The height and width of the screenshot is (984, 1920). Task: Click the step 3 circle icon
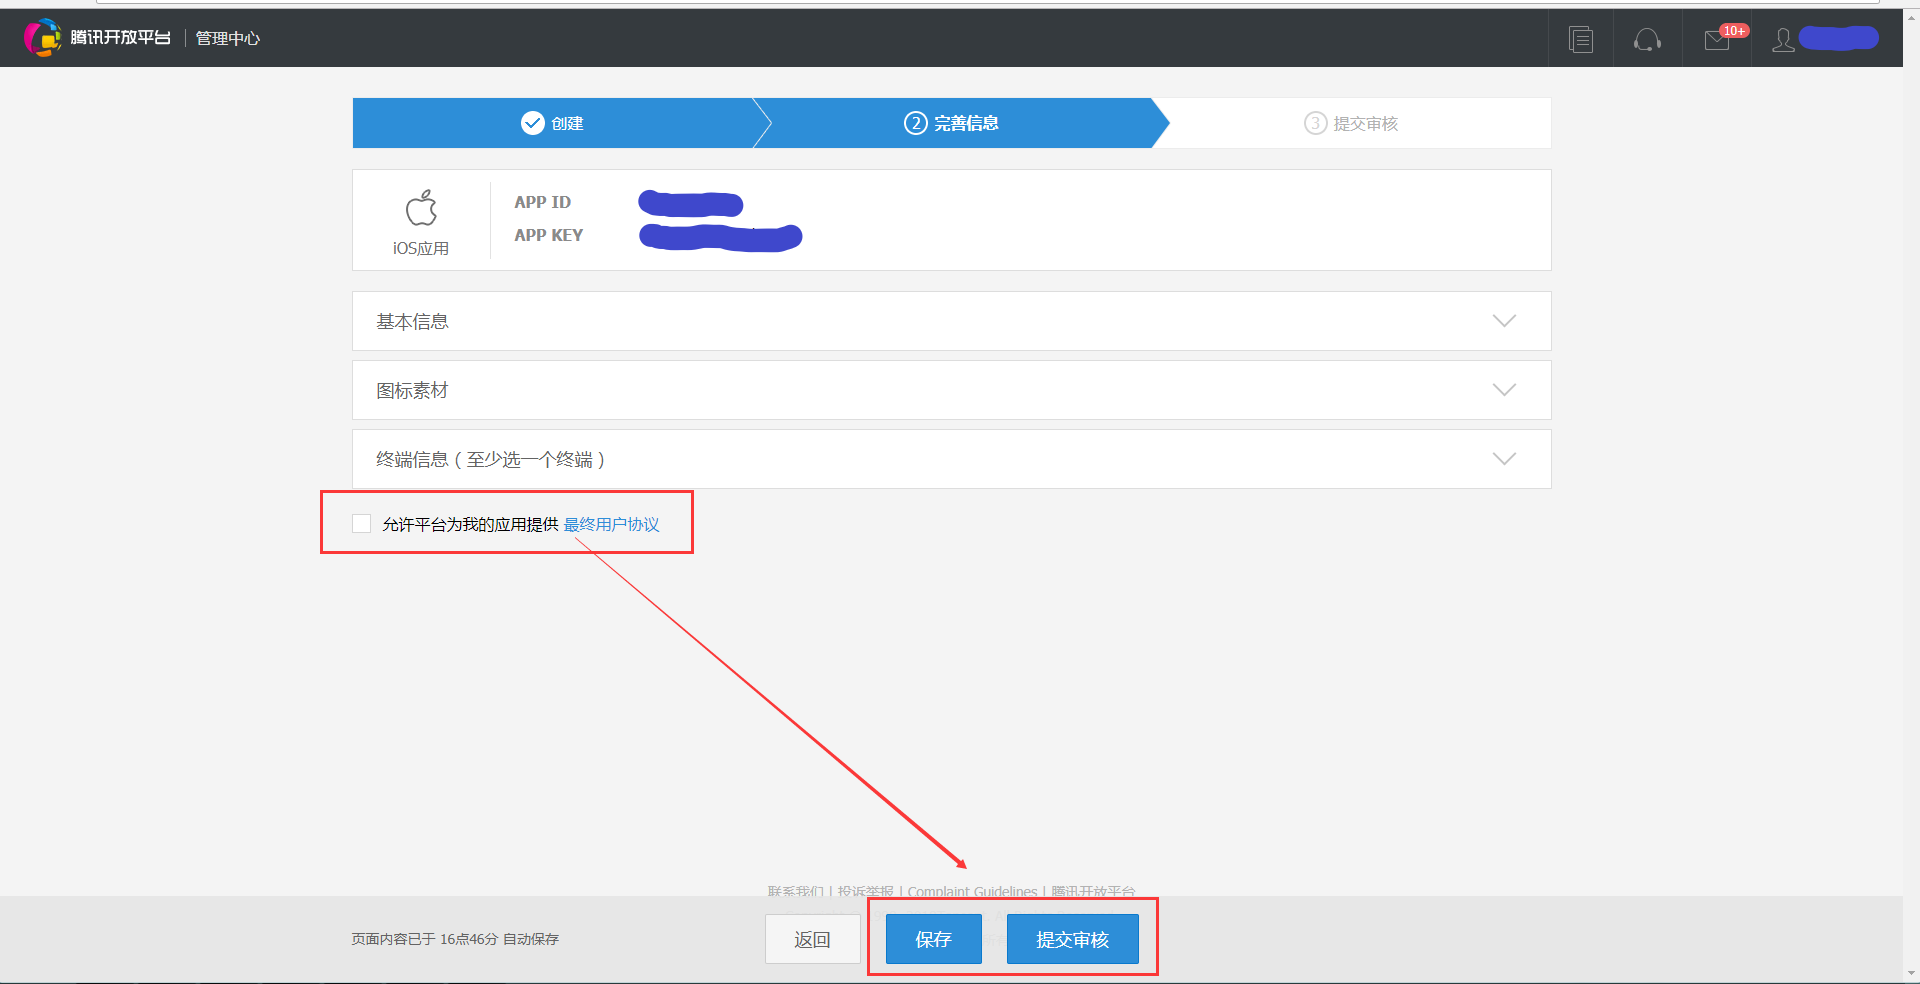[x=1315, y=123]
